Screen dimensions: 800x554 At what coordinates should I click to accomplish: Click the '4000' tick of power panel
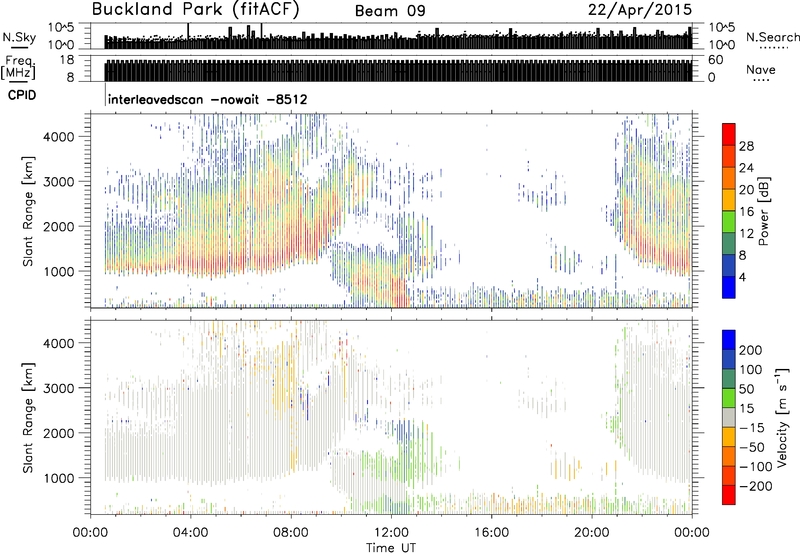[58, 137]
